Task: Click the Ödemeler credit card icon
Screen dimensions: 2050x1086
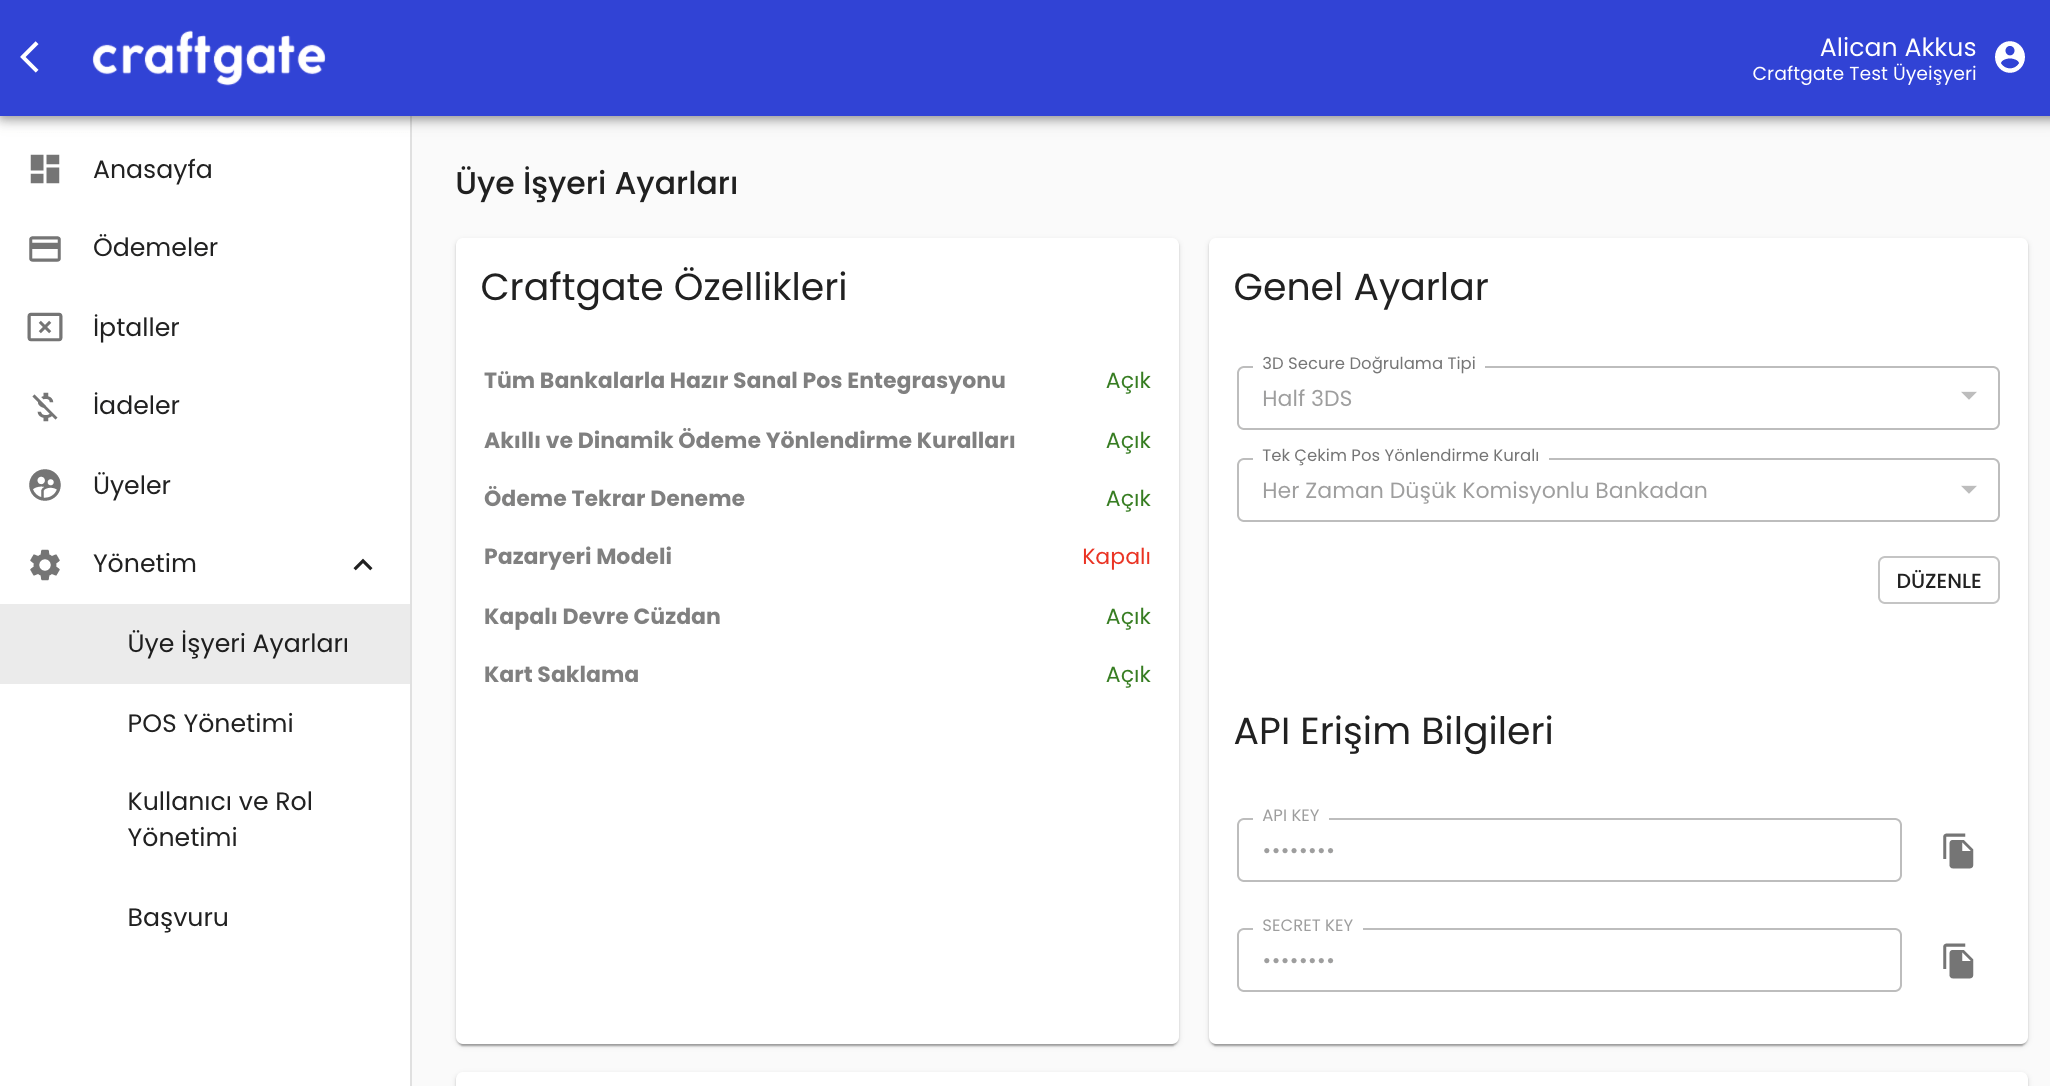Action: click(45, 248)
